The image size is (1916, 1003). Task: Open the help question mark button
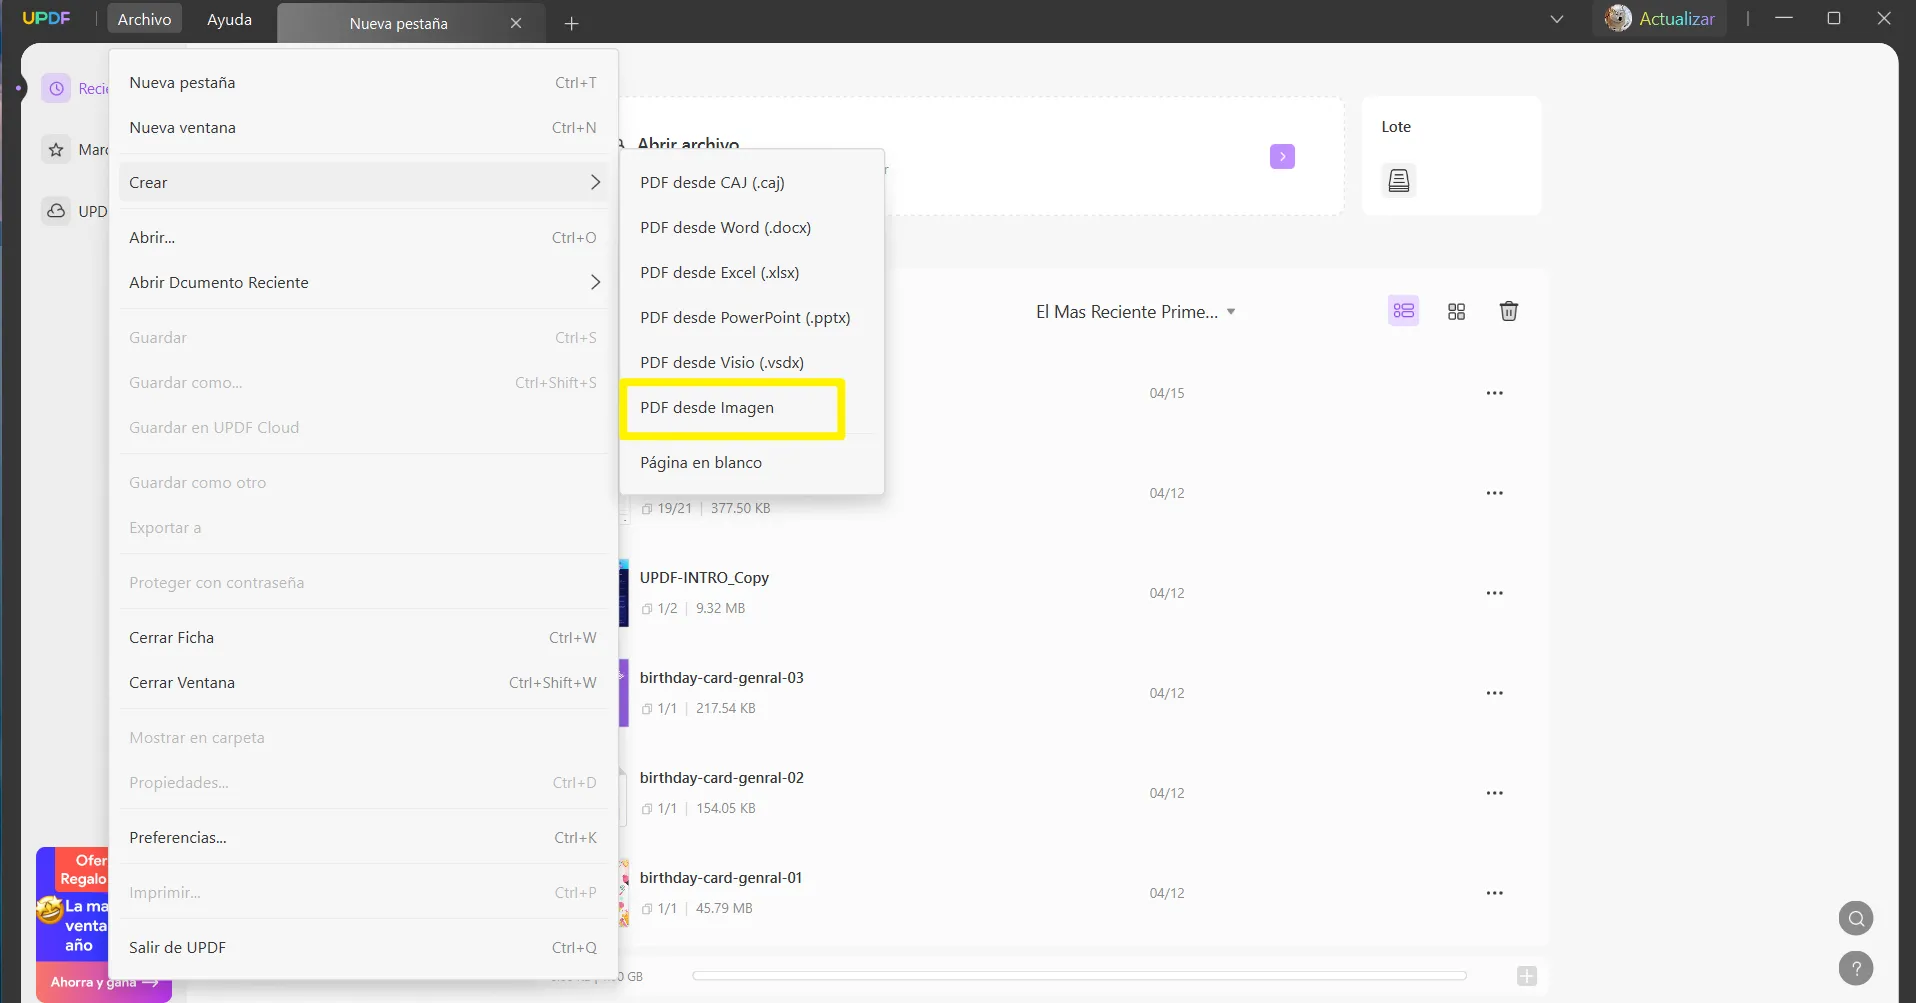[1856, 968]
